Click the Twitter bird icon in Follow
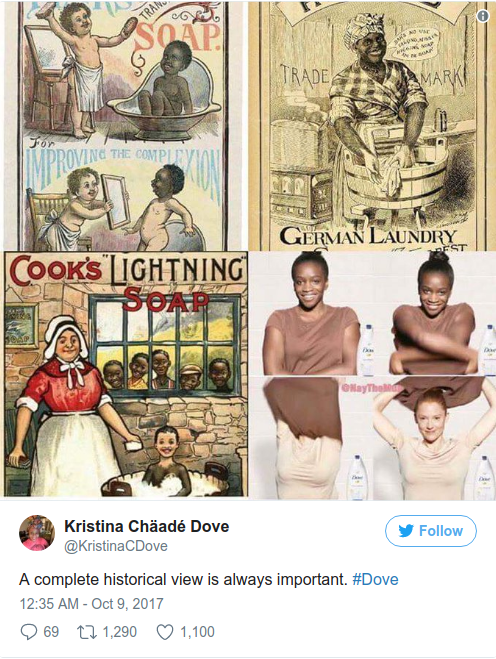Image resolution: width=496 pixels, height=659 pixels. tap(406, 531)
